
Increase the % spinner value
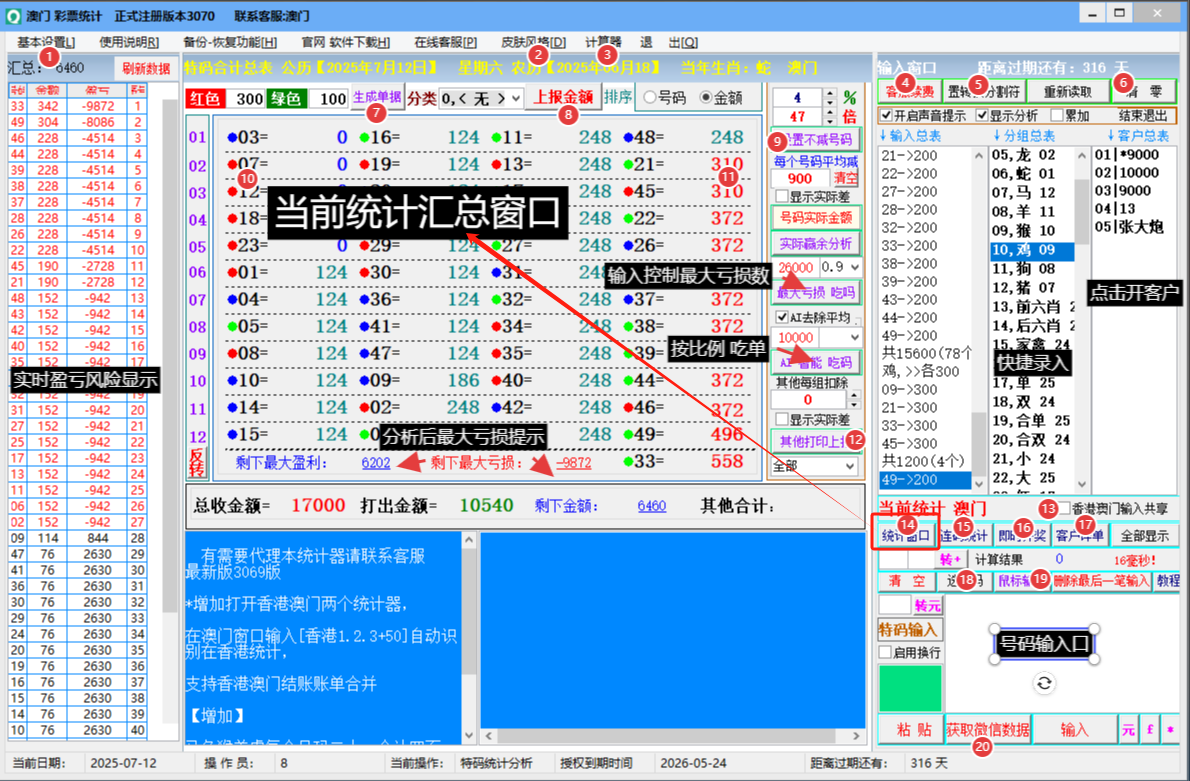830,93
